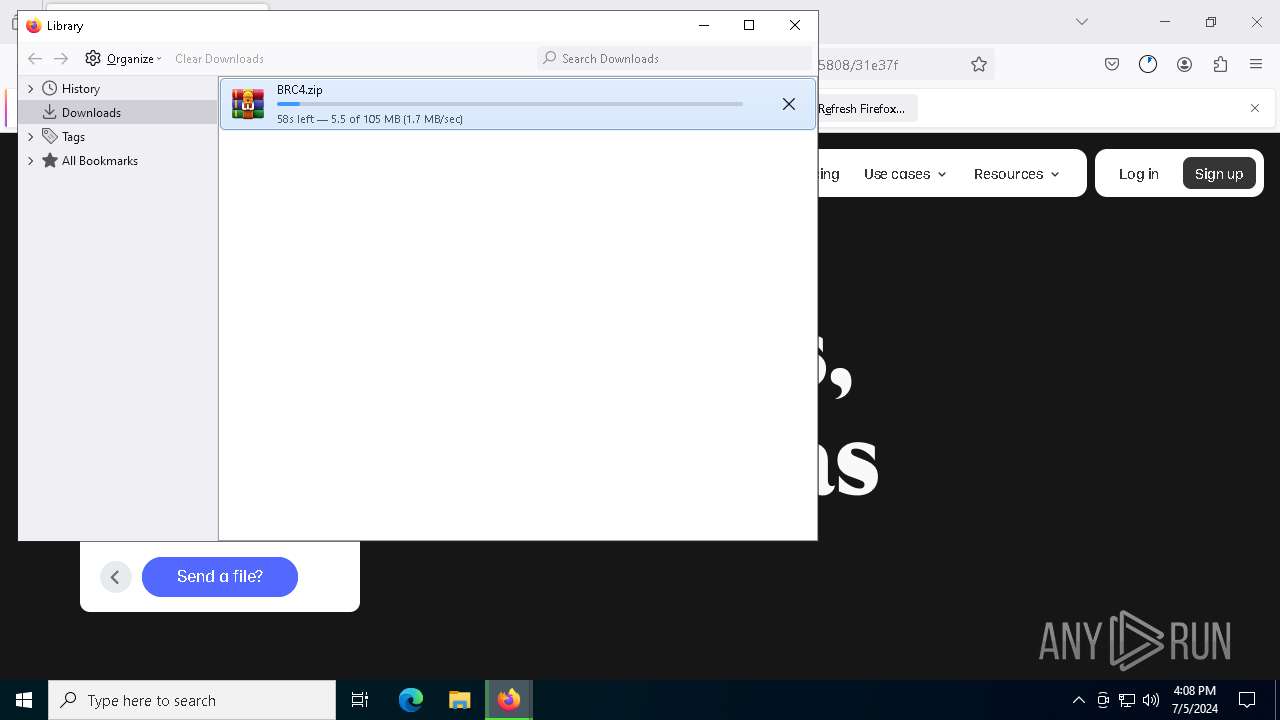
Task: Select Downloads in Library sidebar
Action: 91,113
